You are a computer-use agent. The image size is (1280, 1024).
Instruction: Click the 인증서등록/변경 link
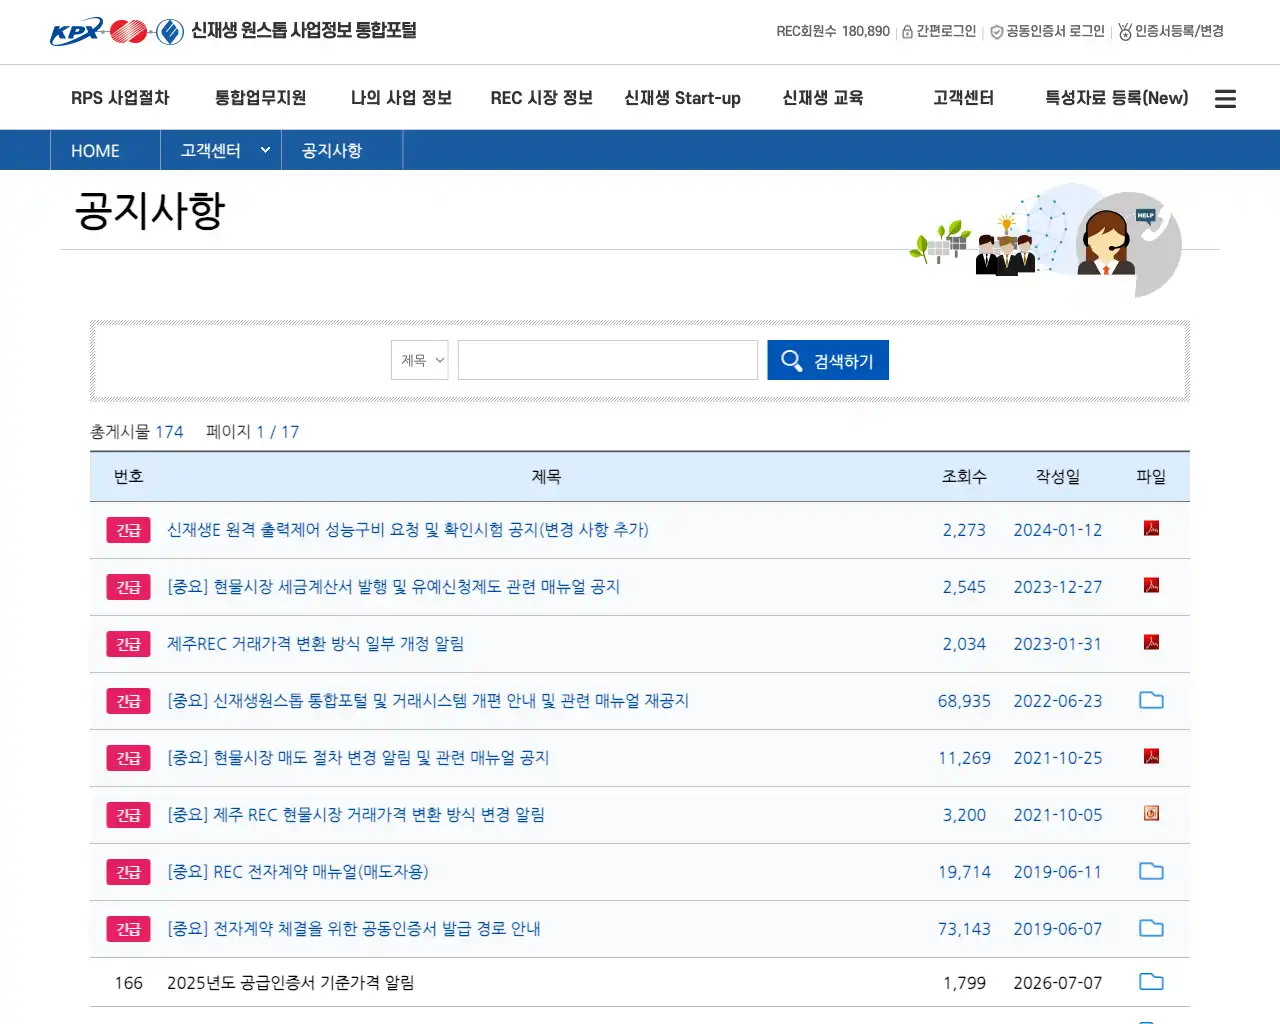1171,31
